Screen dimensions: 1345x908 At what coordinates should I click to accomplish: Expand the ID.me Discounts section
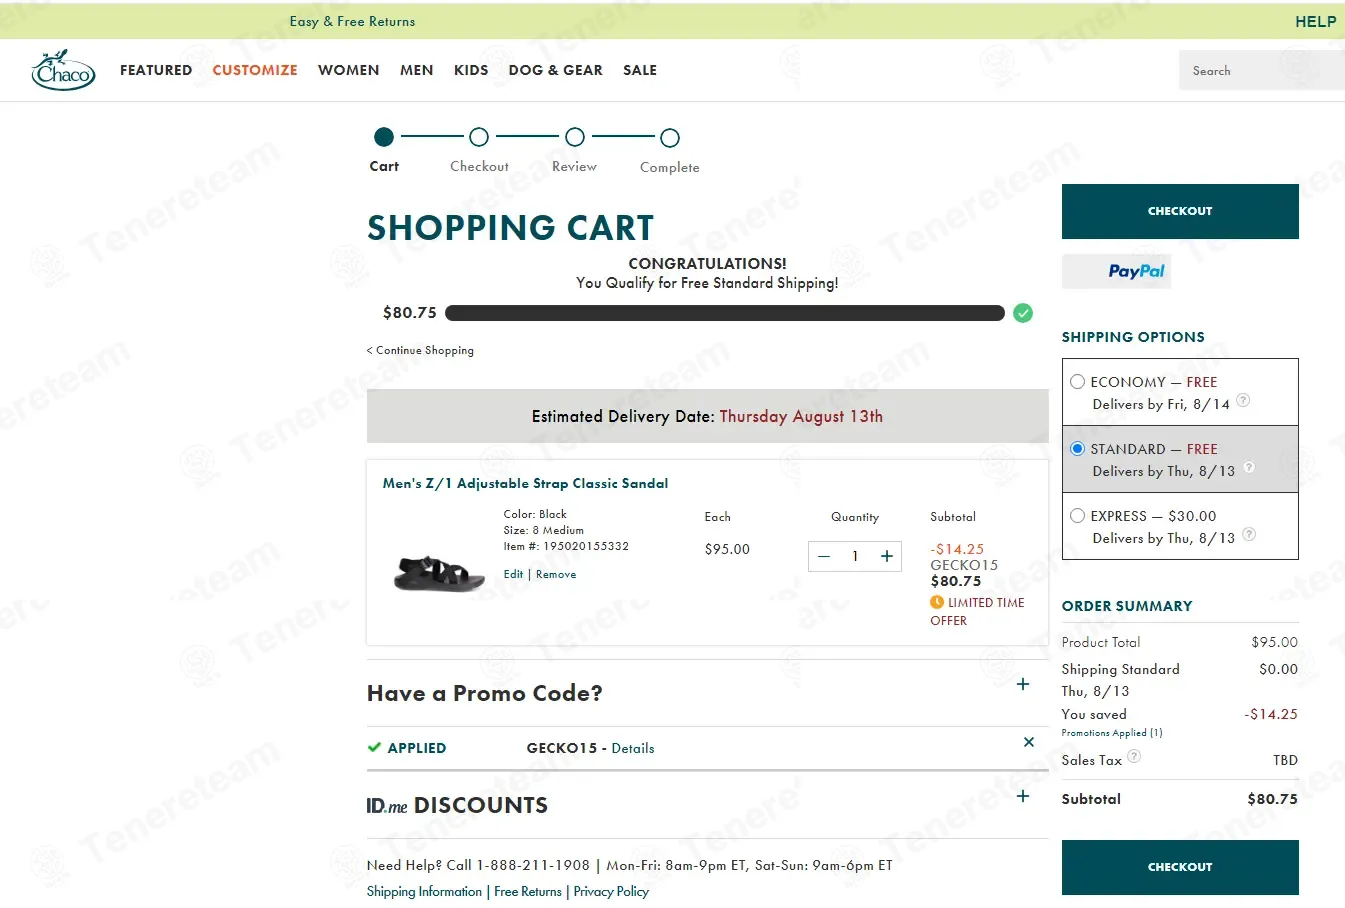[1022, 796]
